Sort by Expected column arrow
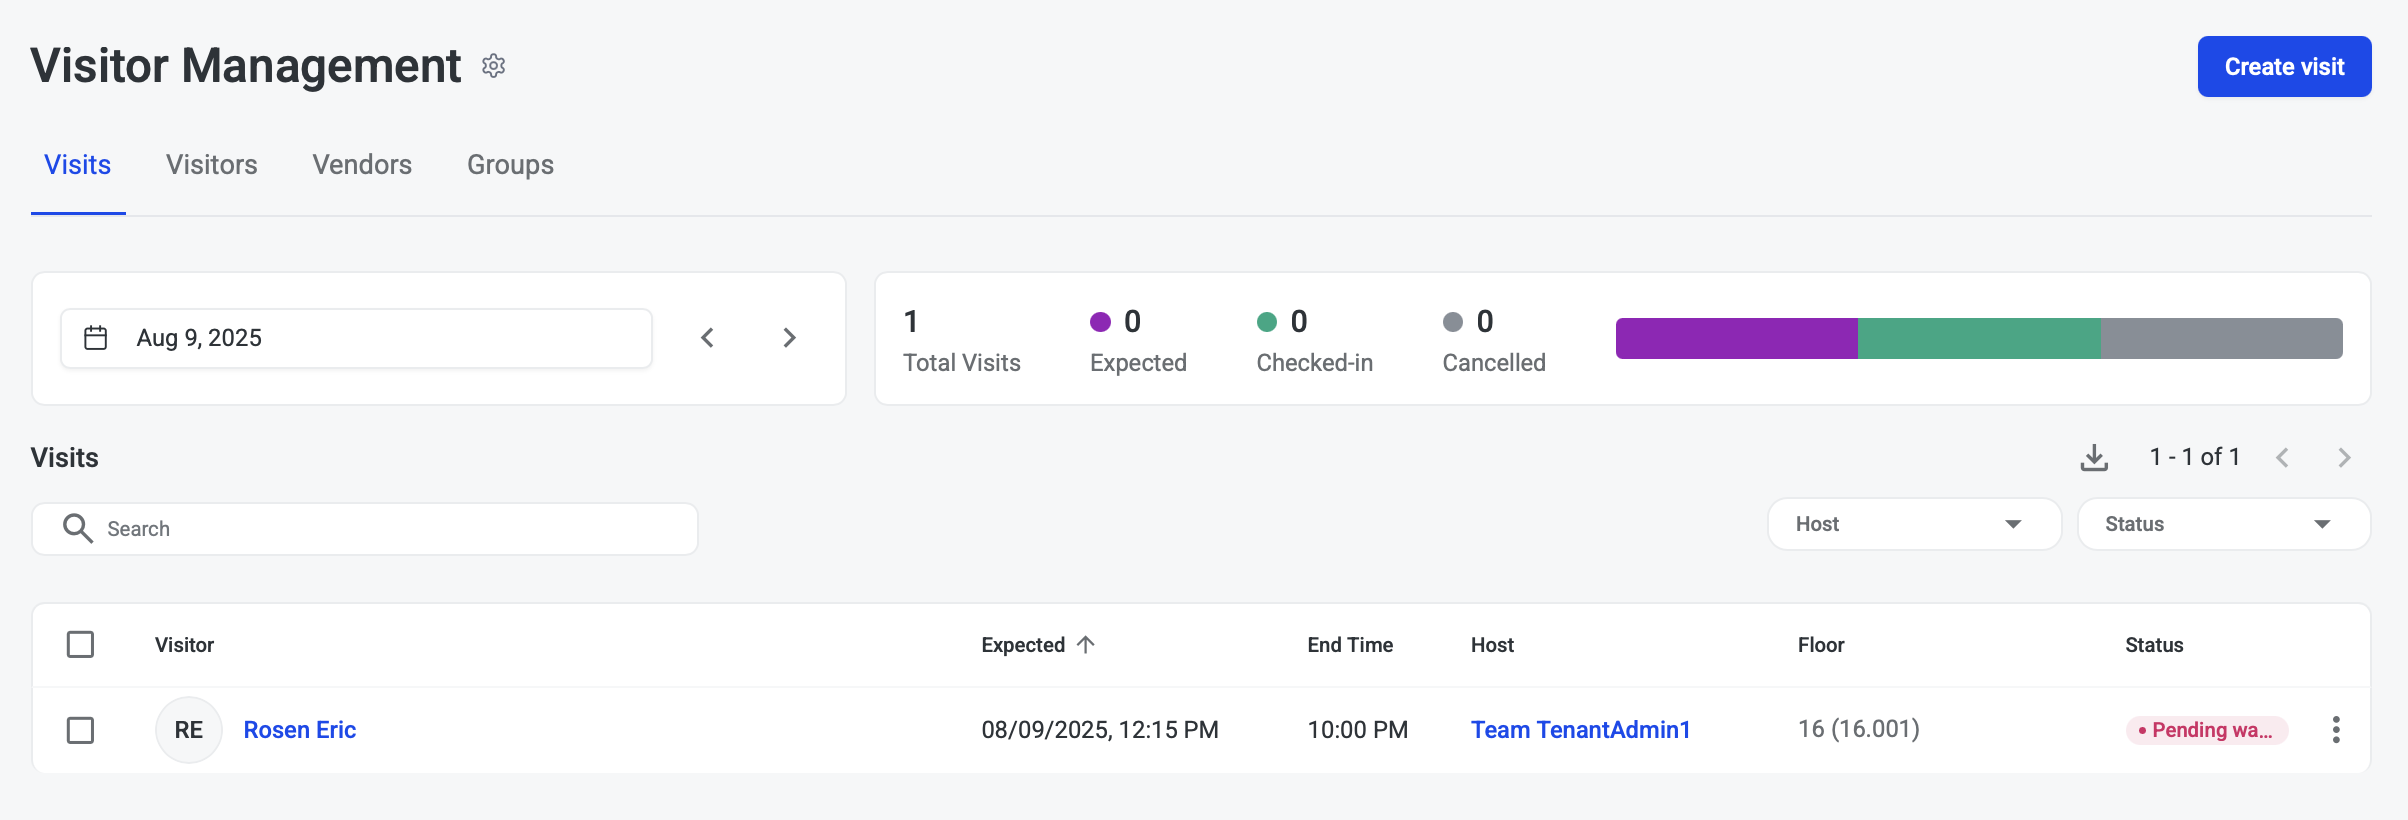The width and height of the screenshot is (2408, 820). coord(1086,645)
